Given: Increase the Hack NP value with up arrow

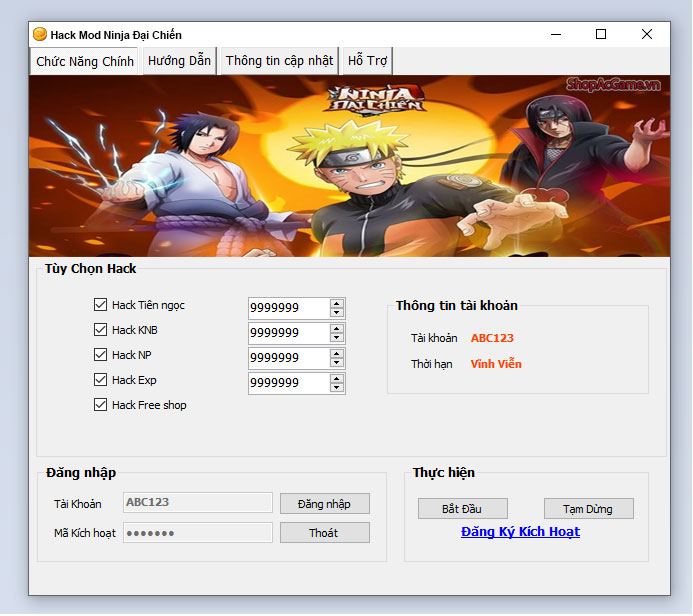Looking at the screenshot, I should click(337, 354).
